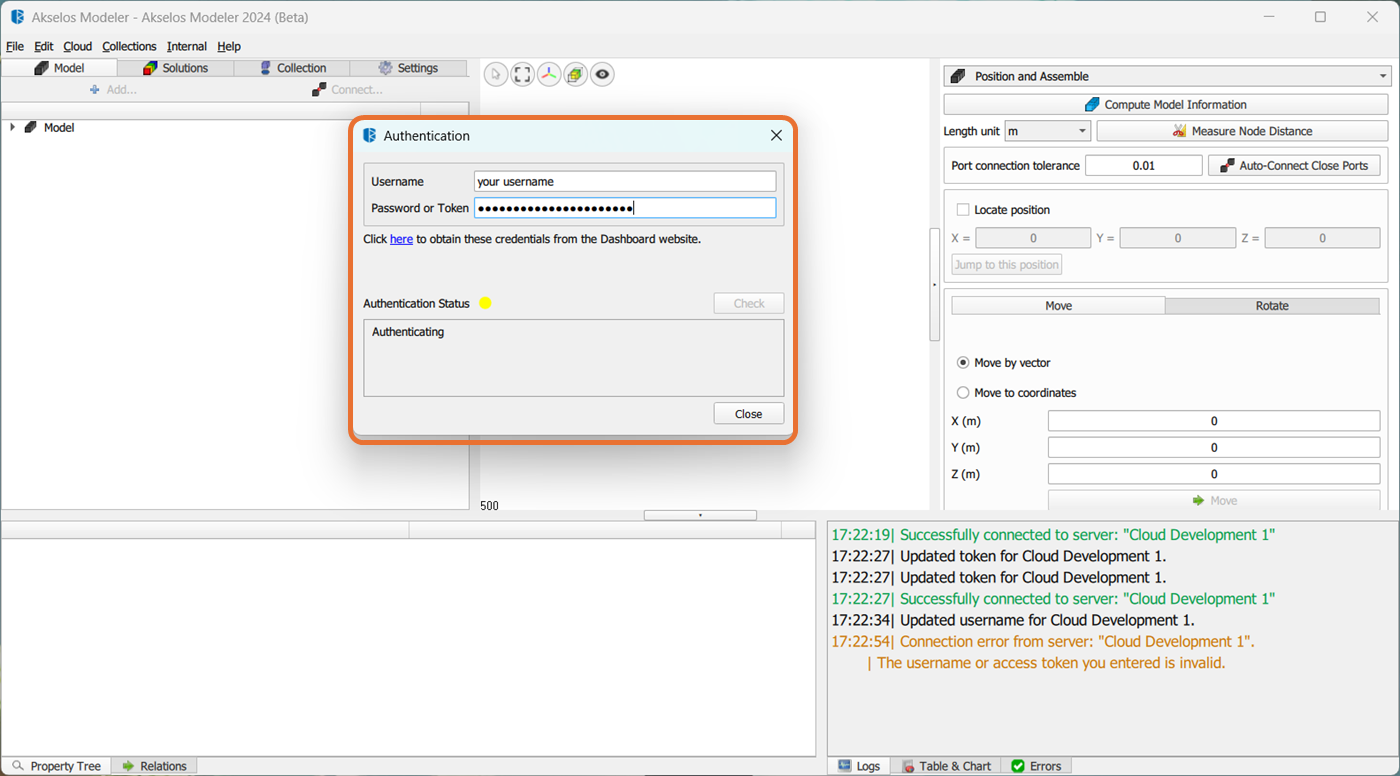Click the green-arrow Move button
The width and height of the screenshot is (1400, 776).
pyautogui.click(x=1214, y=500)
